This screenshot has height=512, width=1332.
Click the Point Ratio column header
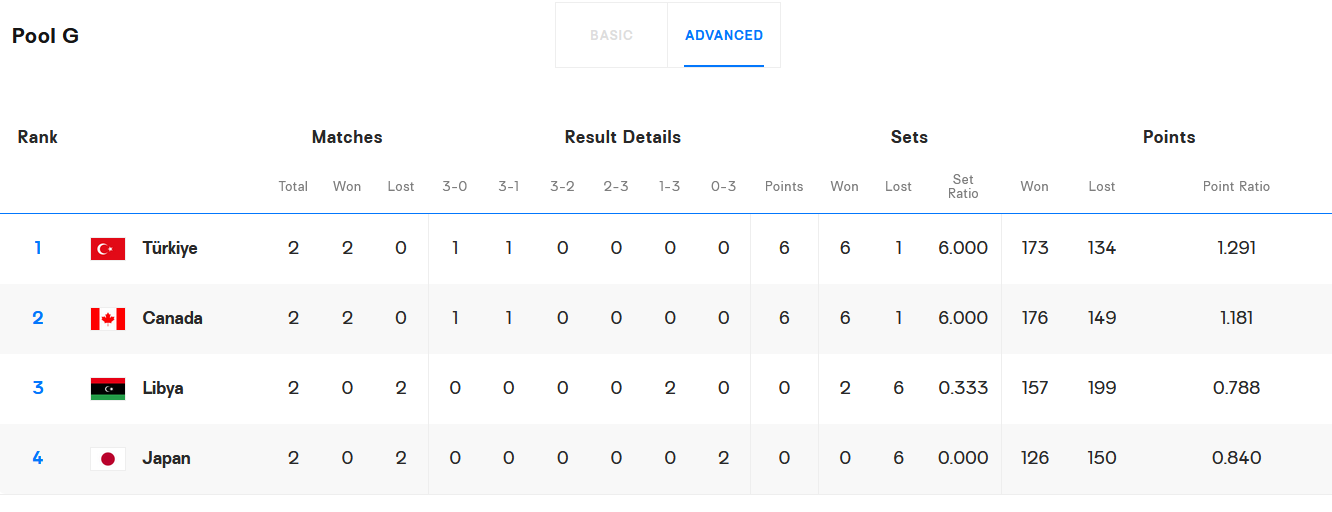[1236, 186]
